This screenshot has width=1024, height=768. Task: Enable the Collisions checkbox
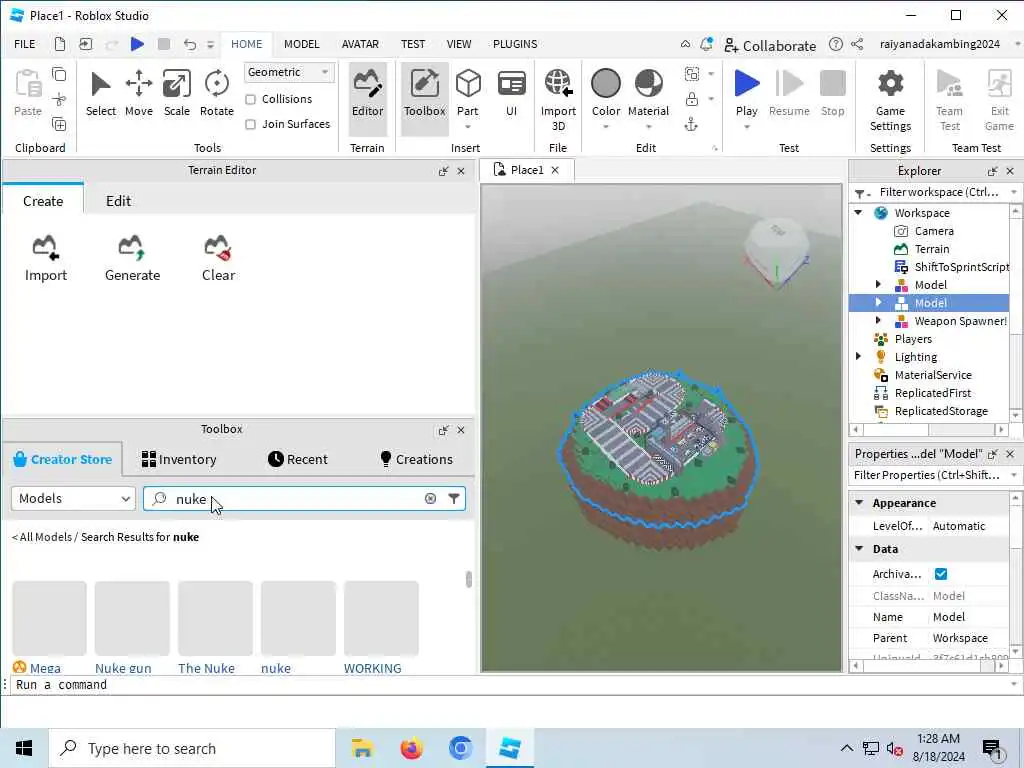pos(250,99)
